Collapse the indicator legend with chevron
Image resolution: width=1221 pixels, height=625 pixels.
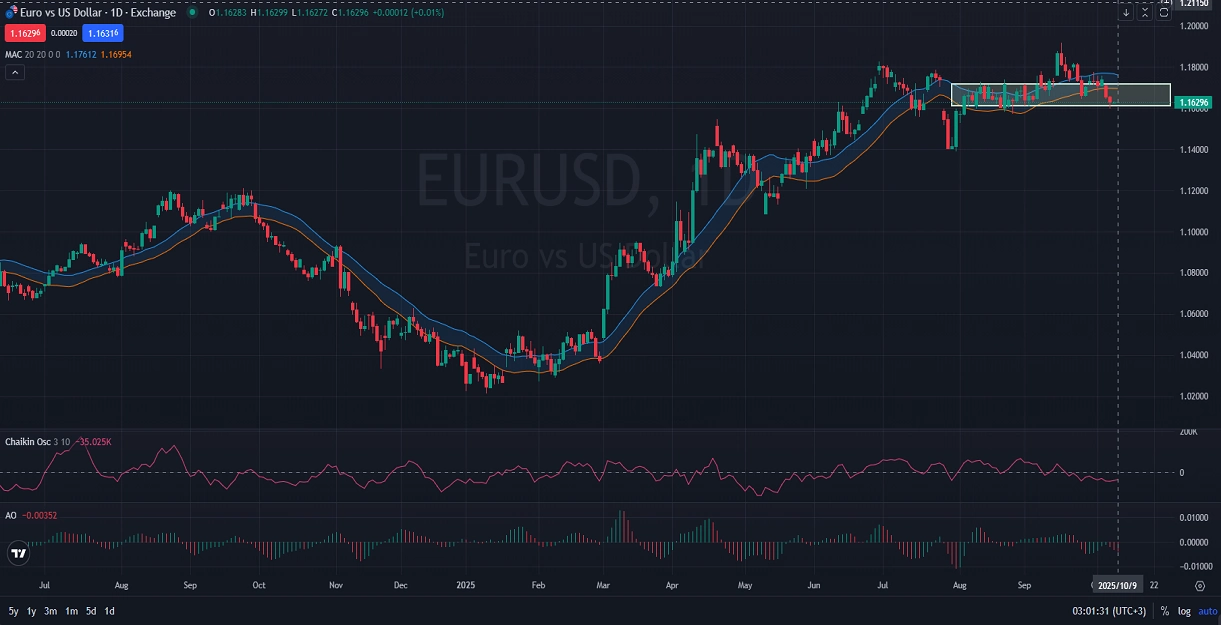tap(15, 72)
